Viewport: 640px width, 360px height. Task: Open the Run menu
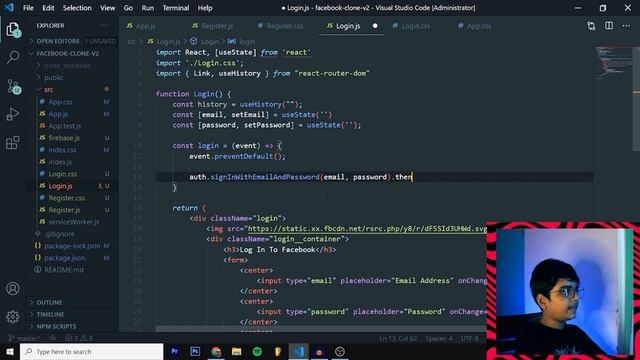(148, 8)
